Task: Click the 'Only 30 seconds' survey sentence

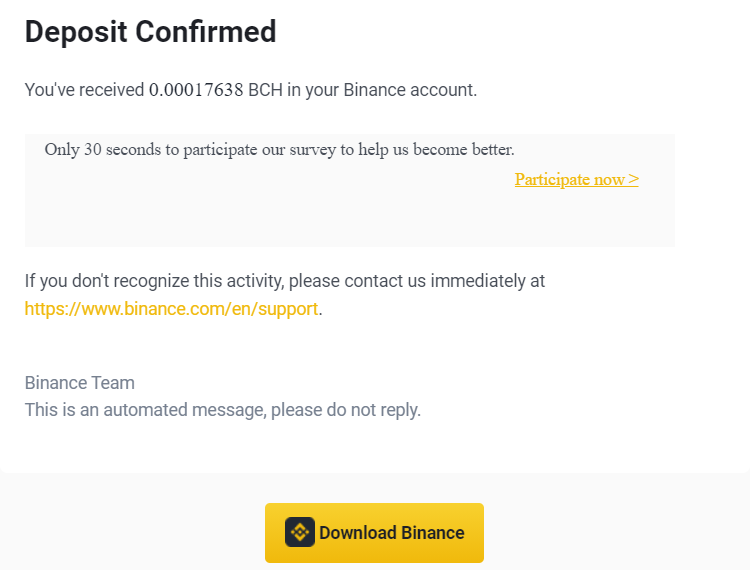Action: tap(279, 150)
